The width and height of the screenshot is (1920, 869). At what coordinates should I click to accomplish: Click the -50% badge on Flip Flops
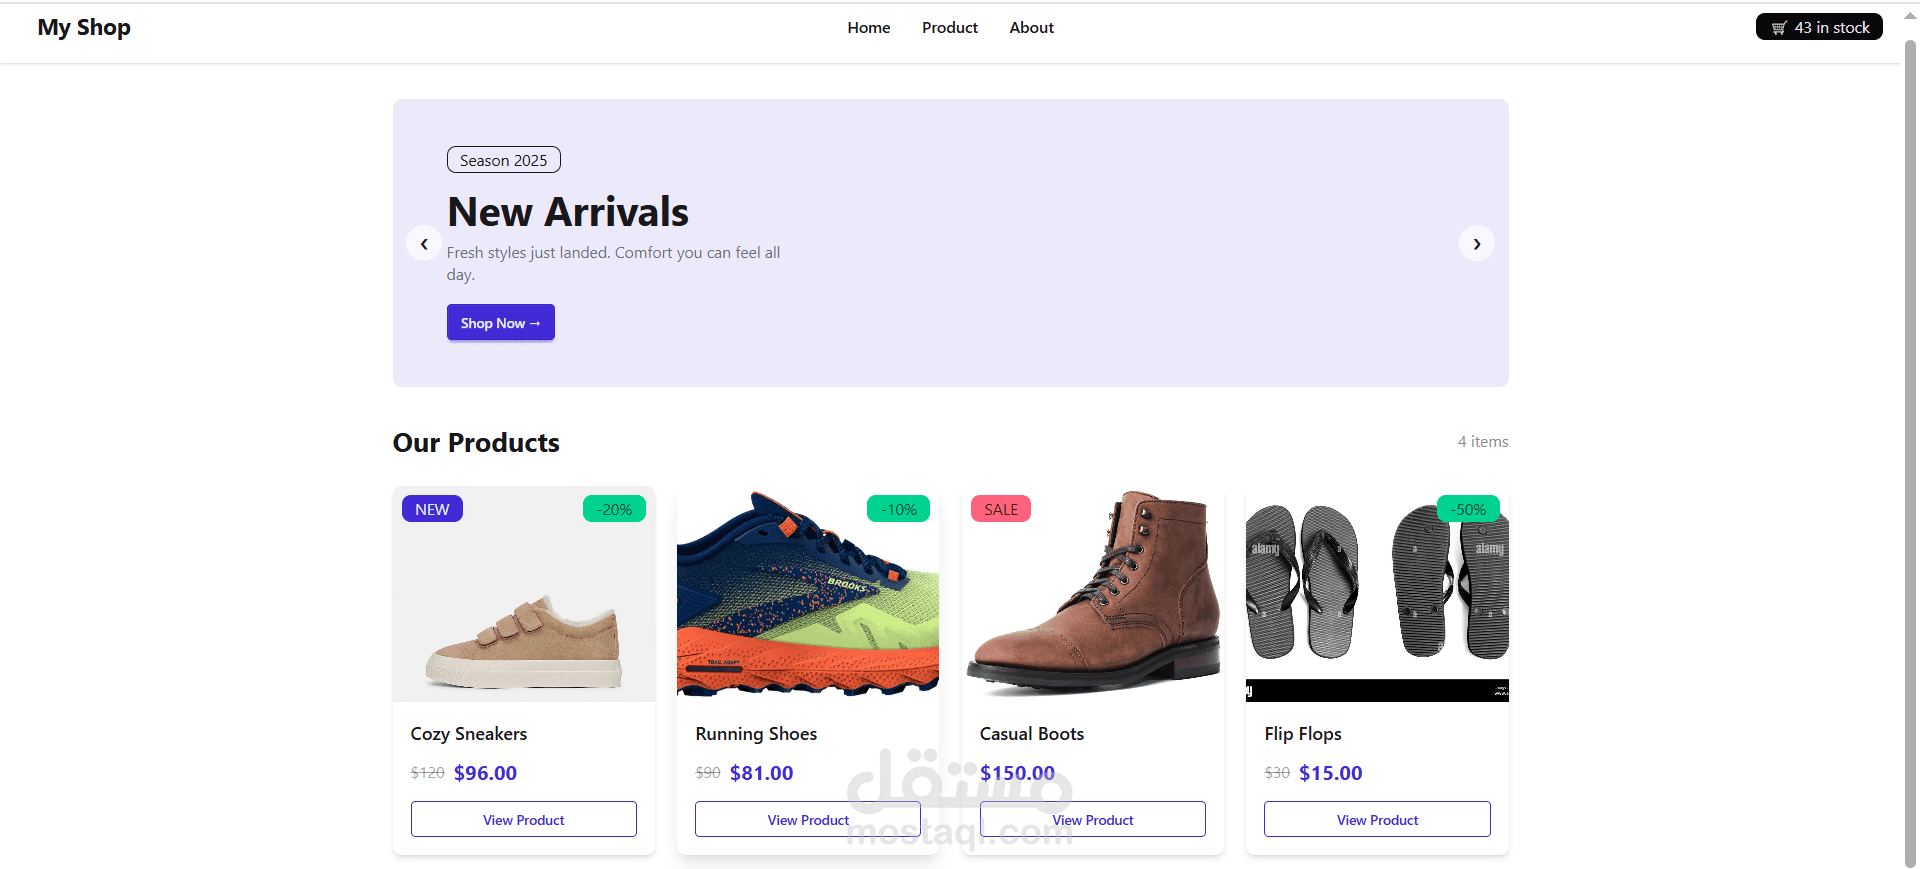coord(1468,509)
